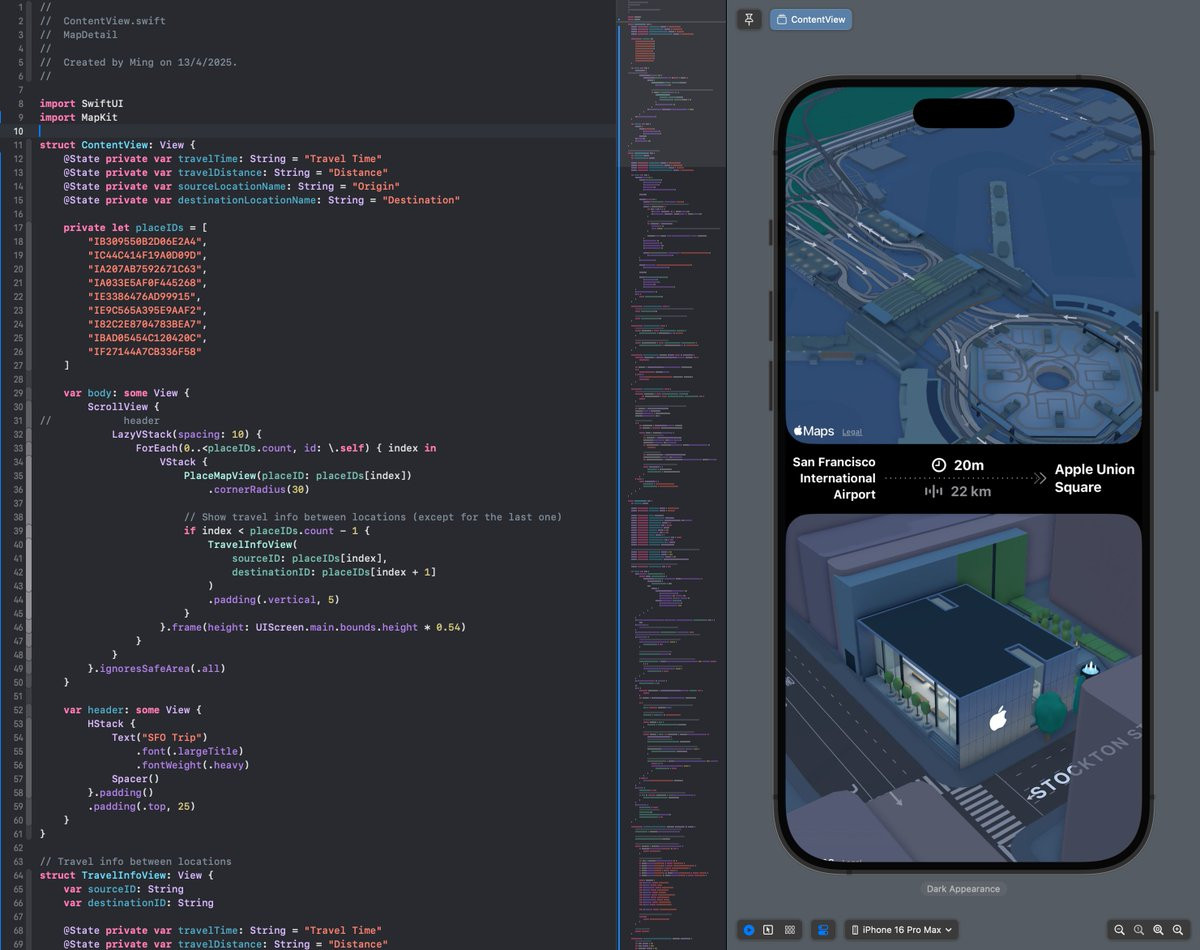Open the canvas Device Settings icon
1200x950 pixels.
click(823, 930)
